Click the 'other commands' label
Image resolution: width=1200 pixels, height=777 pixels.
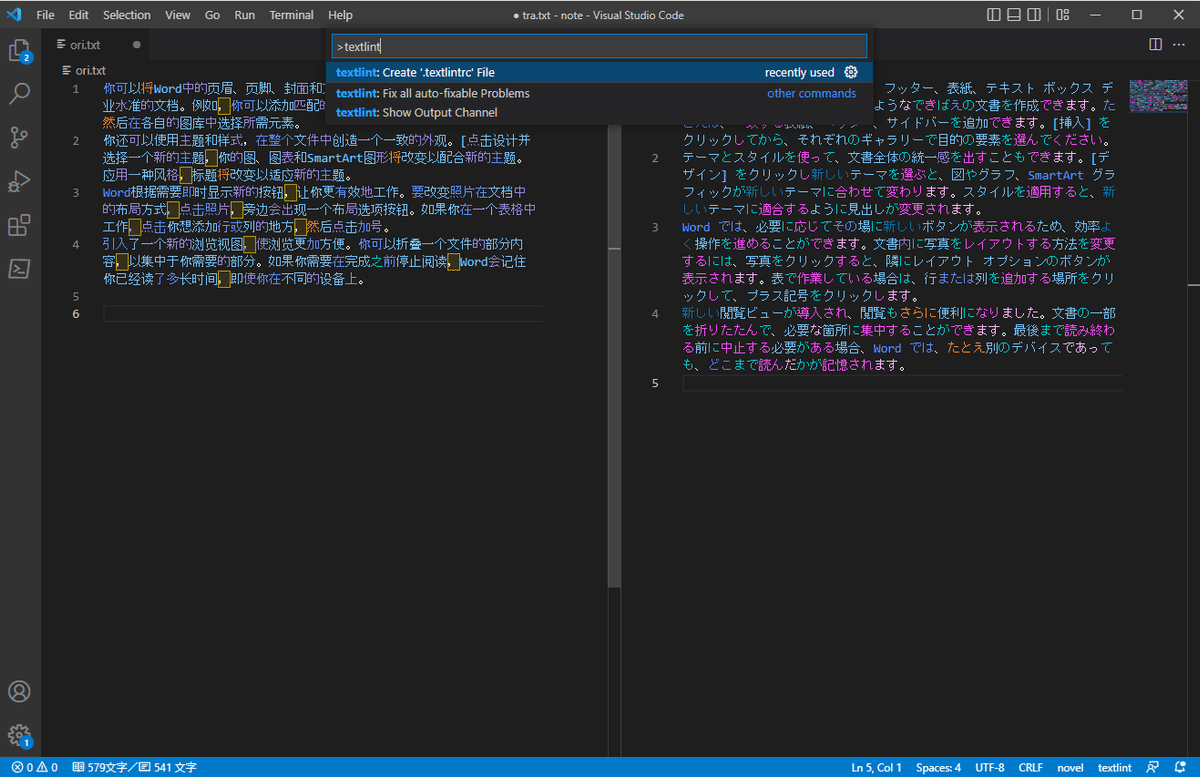coord(811,93)
